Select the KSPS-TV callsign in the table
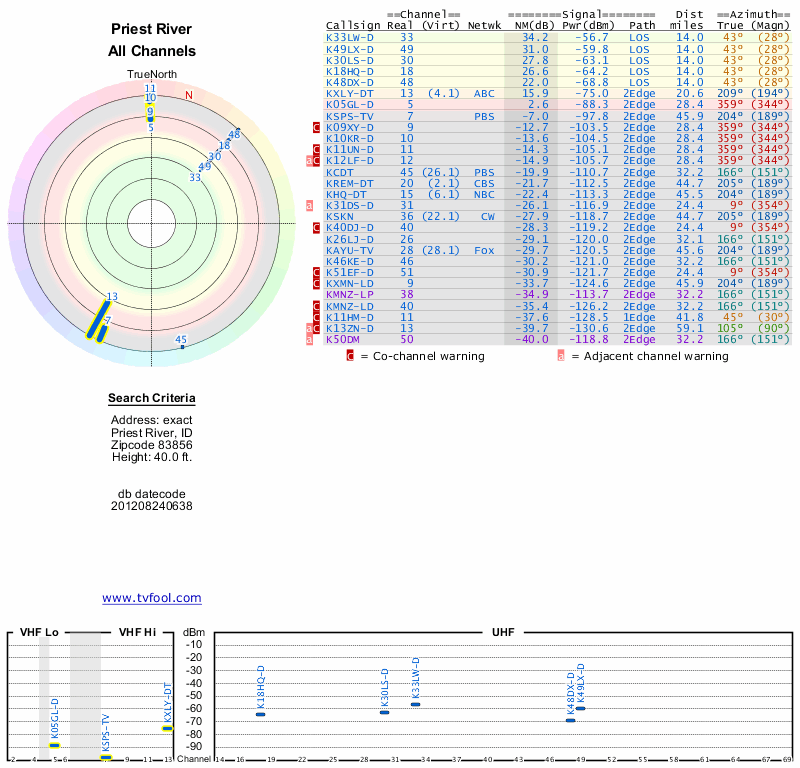Screen dimensions: 800x768 click(349, 116)
